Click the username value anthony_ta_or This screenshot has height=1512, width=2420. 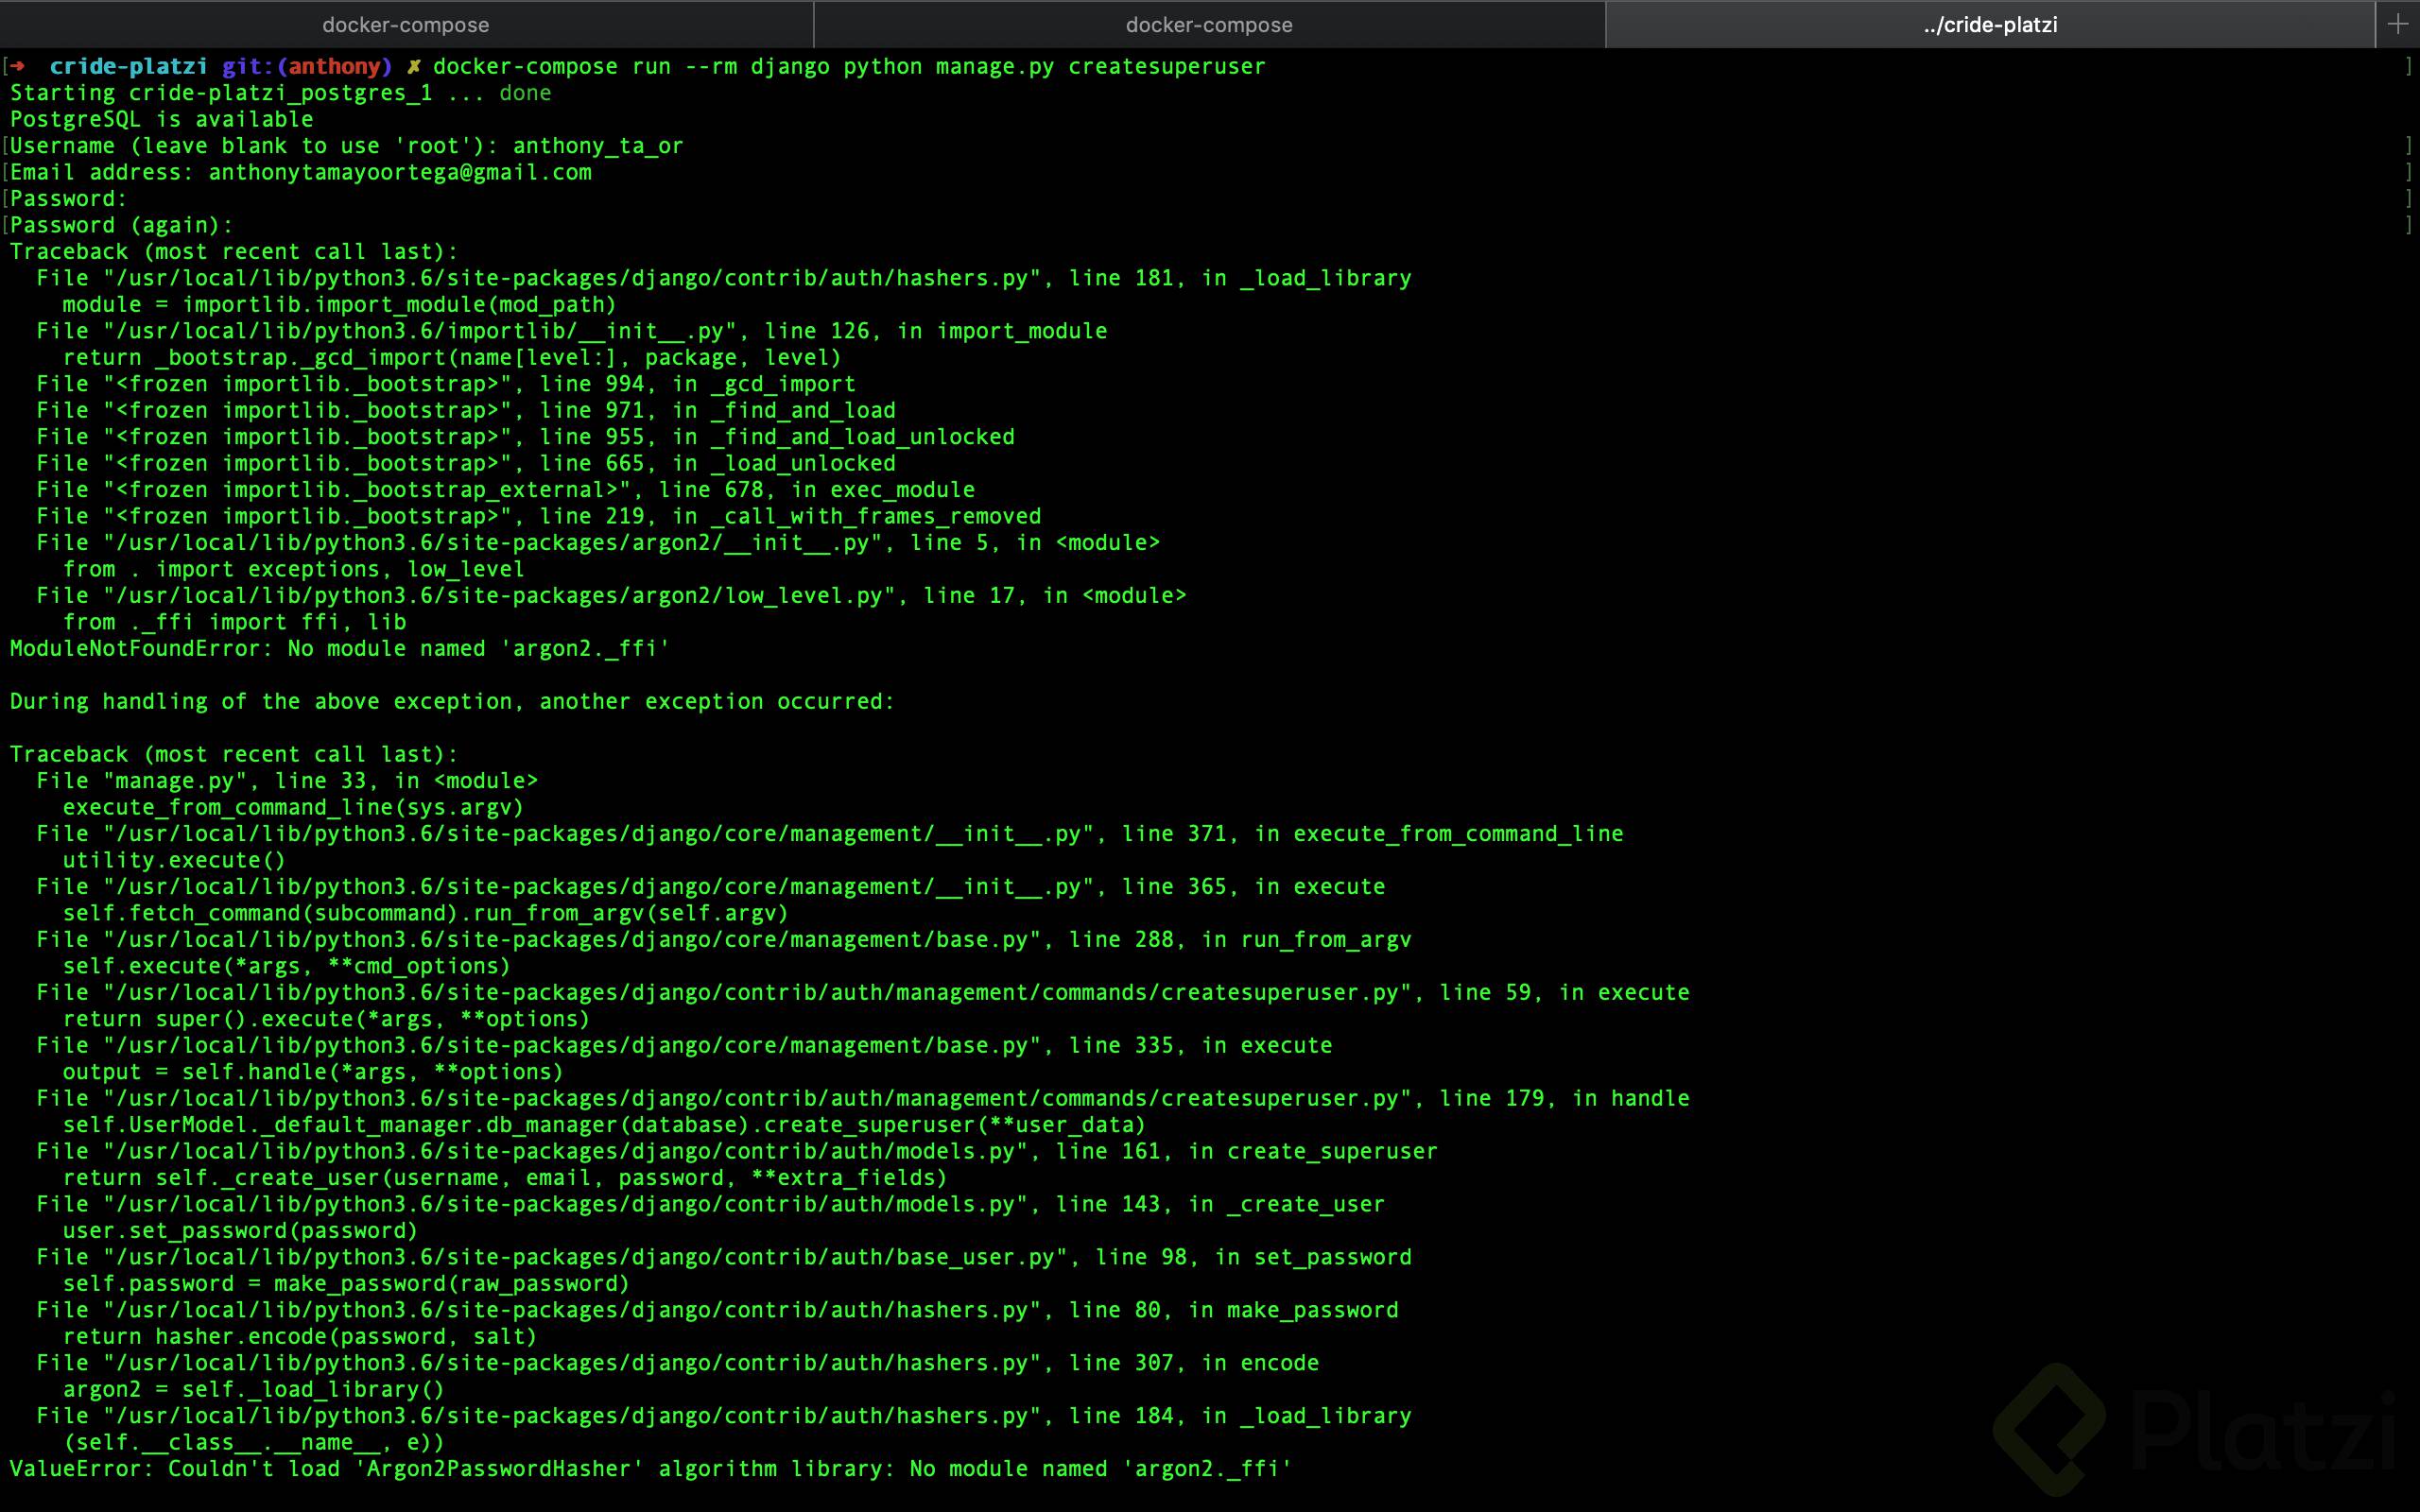click(x=598, y=146)
